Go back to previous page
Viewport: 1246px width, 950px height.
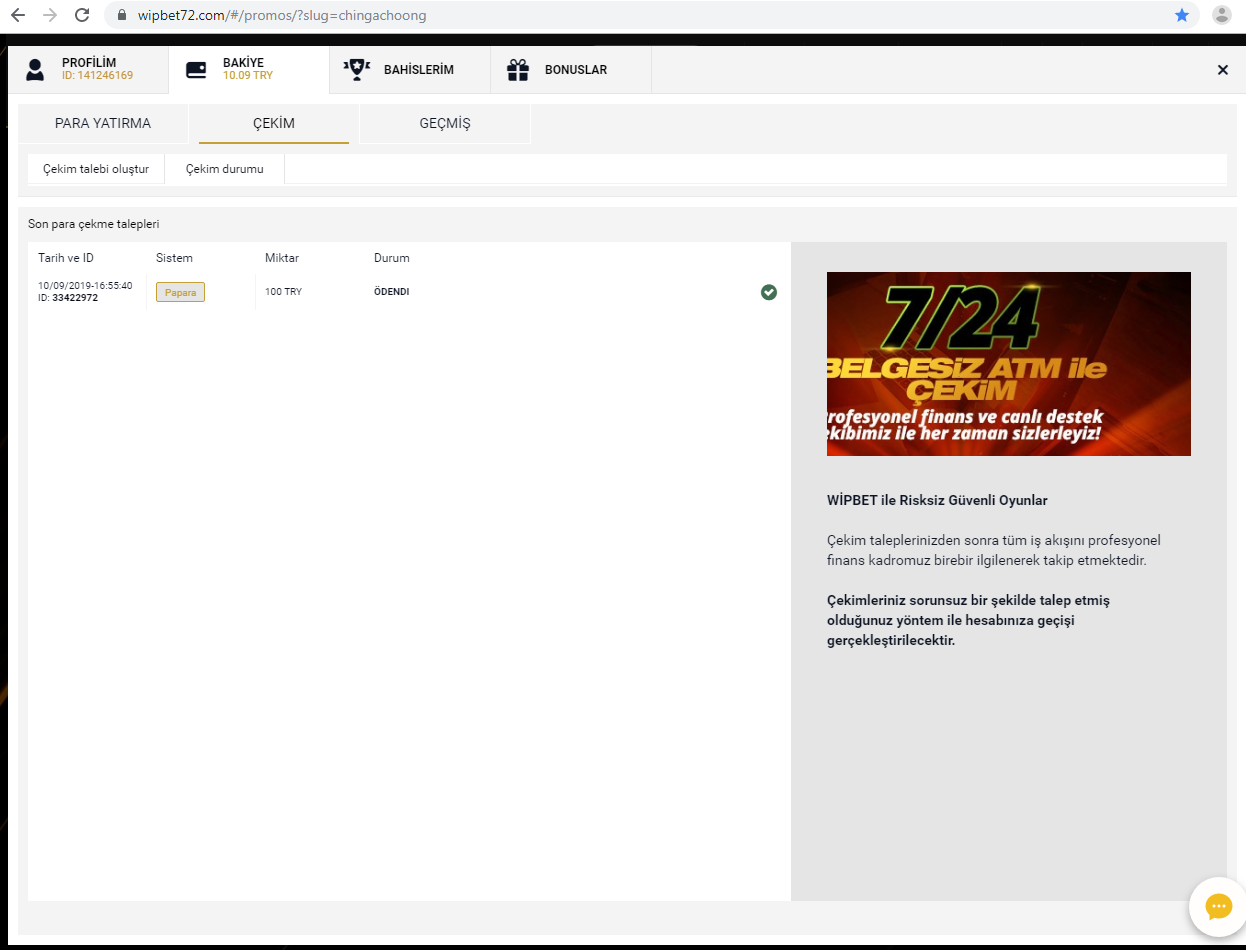(x=18, y=15)
